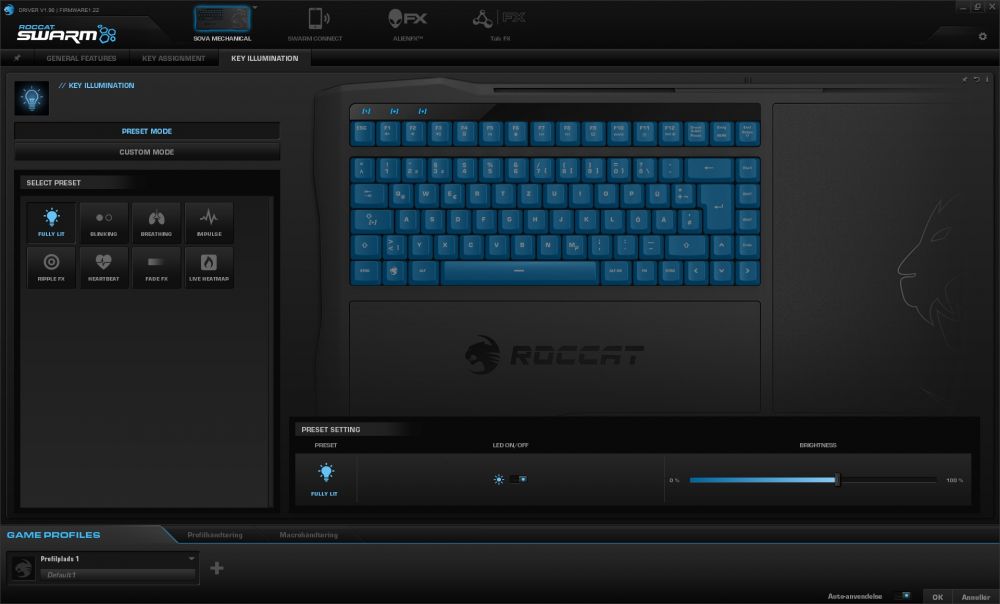The height and width of the screenshot is (604, 1000).
Task: Click the '100 %' brightness label
Action: click(955, 480)
